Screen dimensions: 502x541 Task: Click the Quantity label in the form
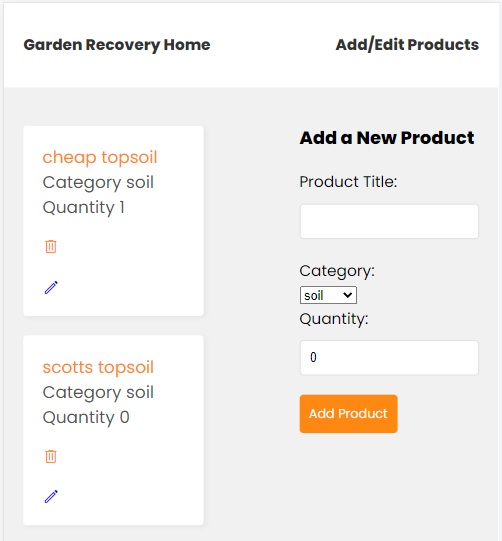pos(334,319)
